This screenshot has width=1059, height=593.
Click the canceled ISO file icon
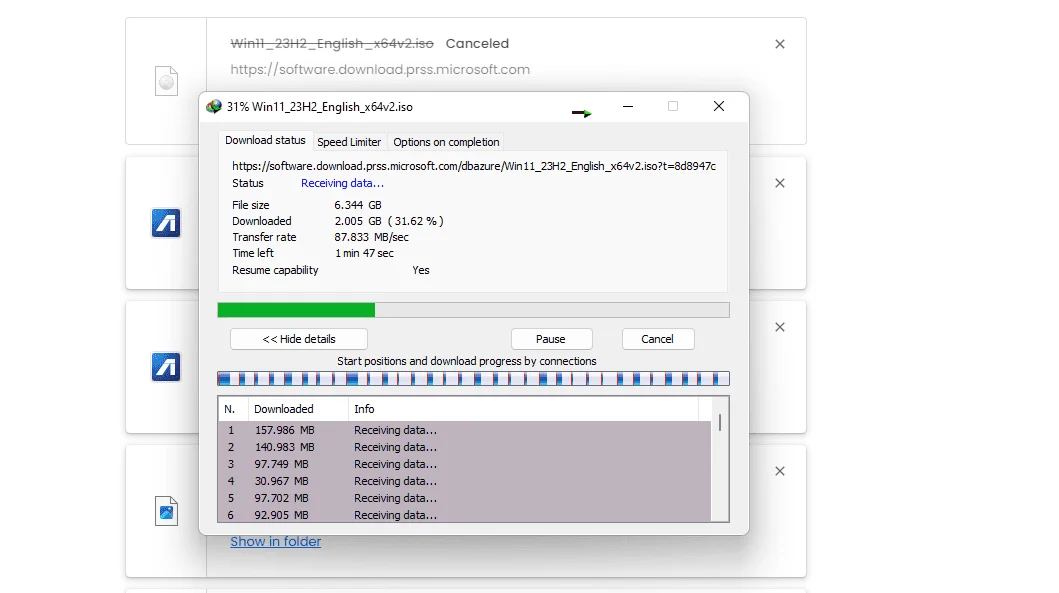coord(166,81)
